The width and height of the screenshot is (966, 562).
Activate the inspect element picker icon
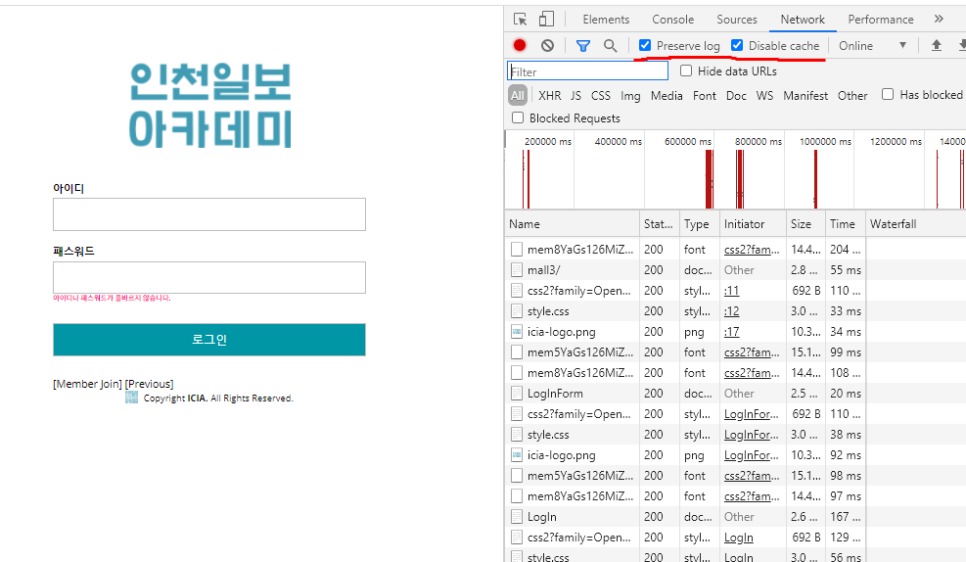(x=520, y=19)
